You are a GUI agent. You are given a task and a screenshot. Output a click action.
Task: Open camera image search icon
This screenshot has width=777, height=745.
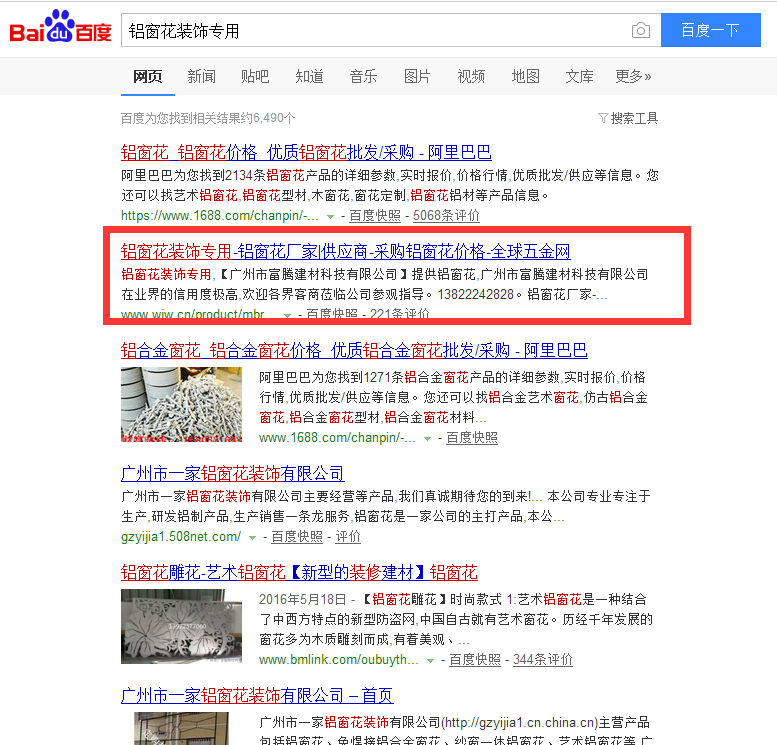[641, 31]
